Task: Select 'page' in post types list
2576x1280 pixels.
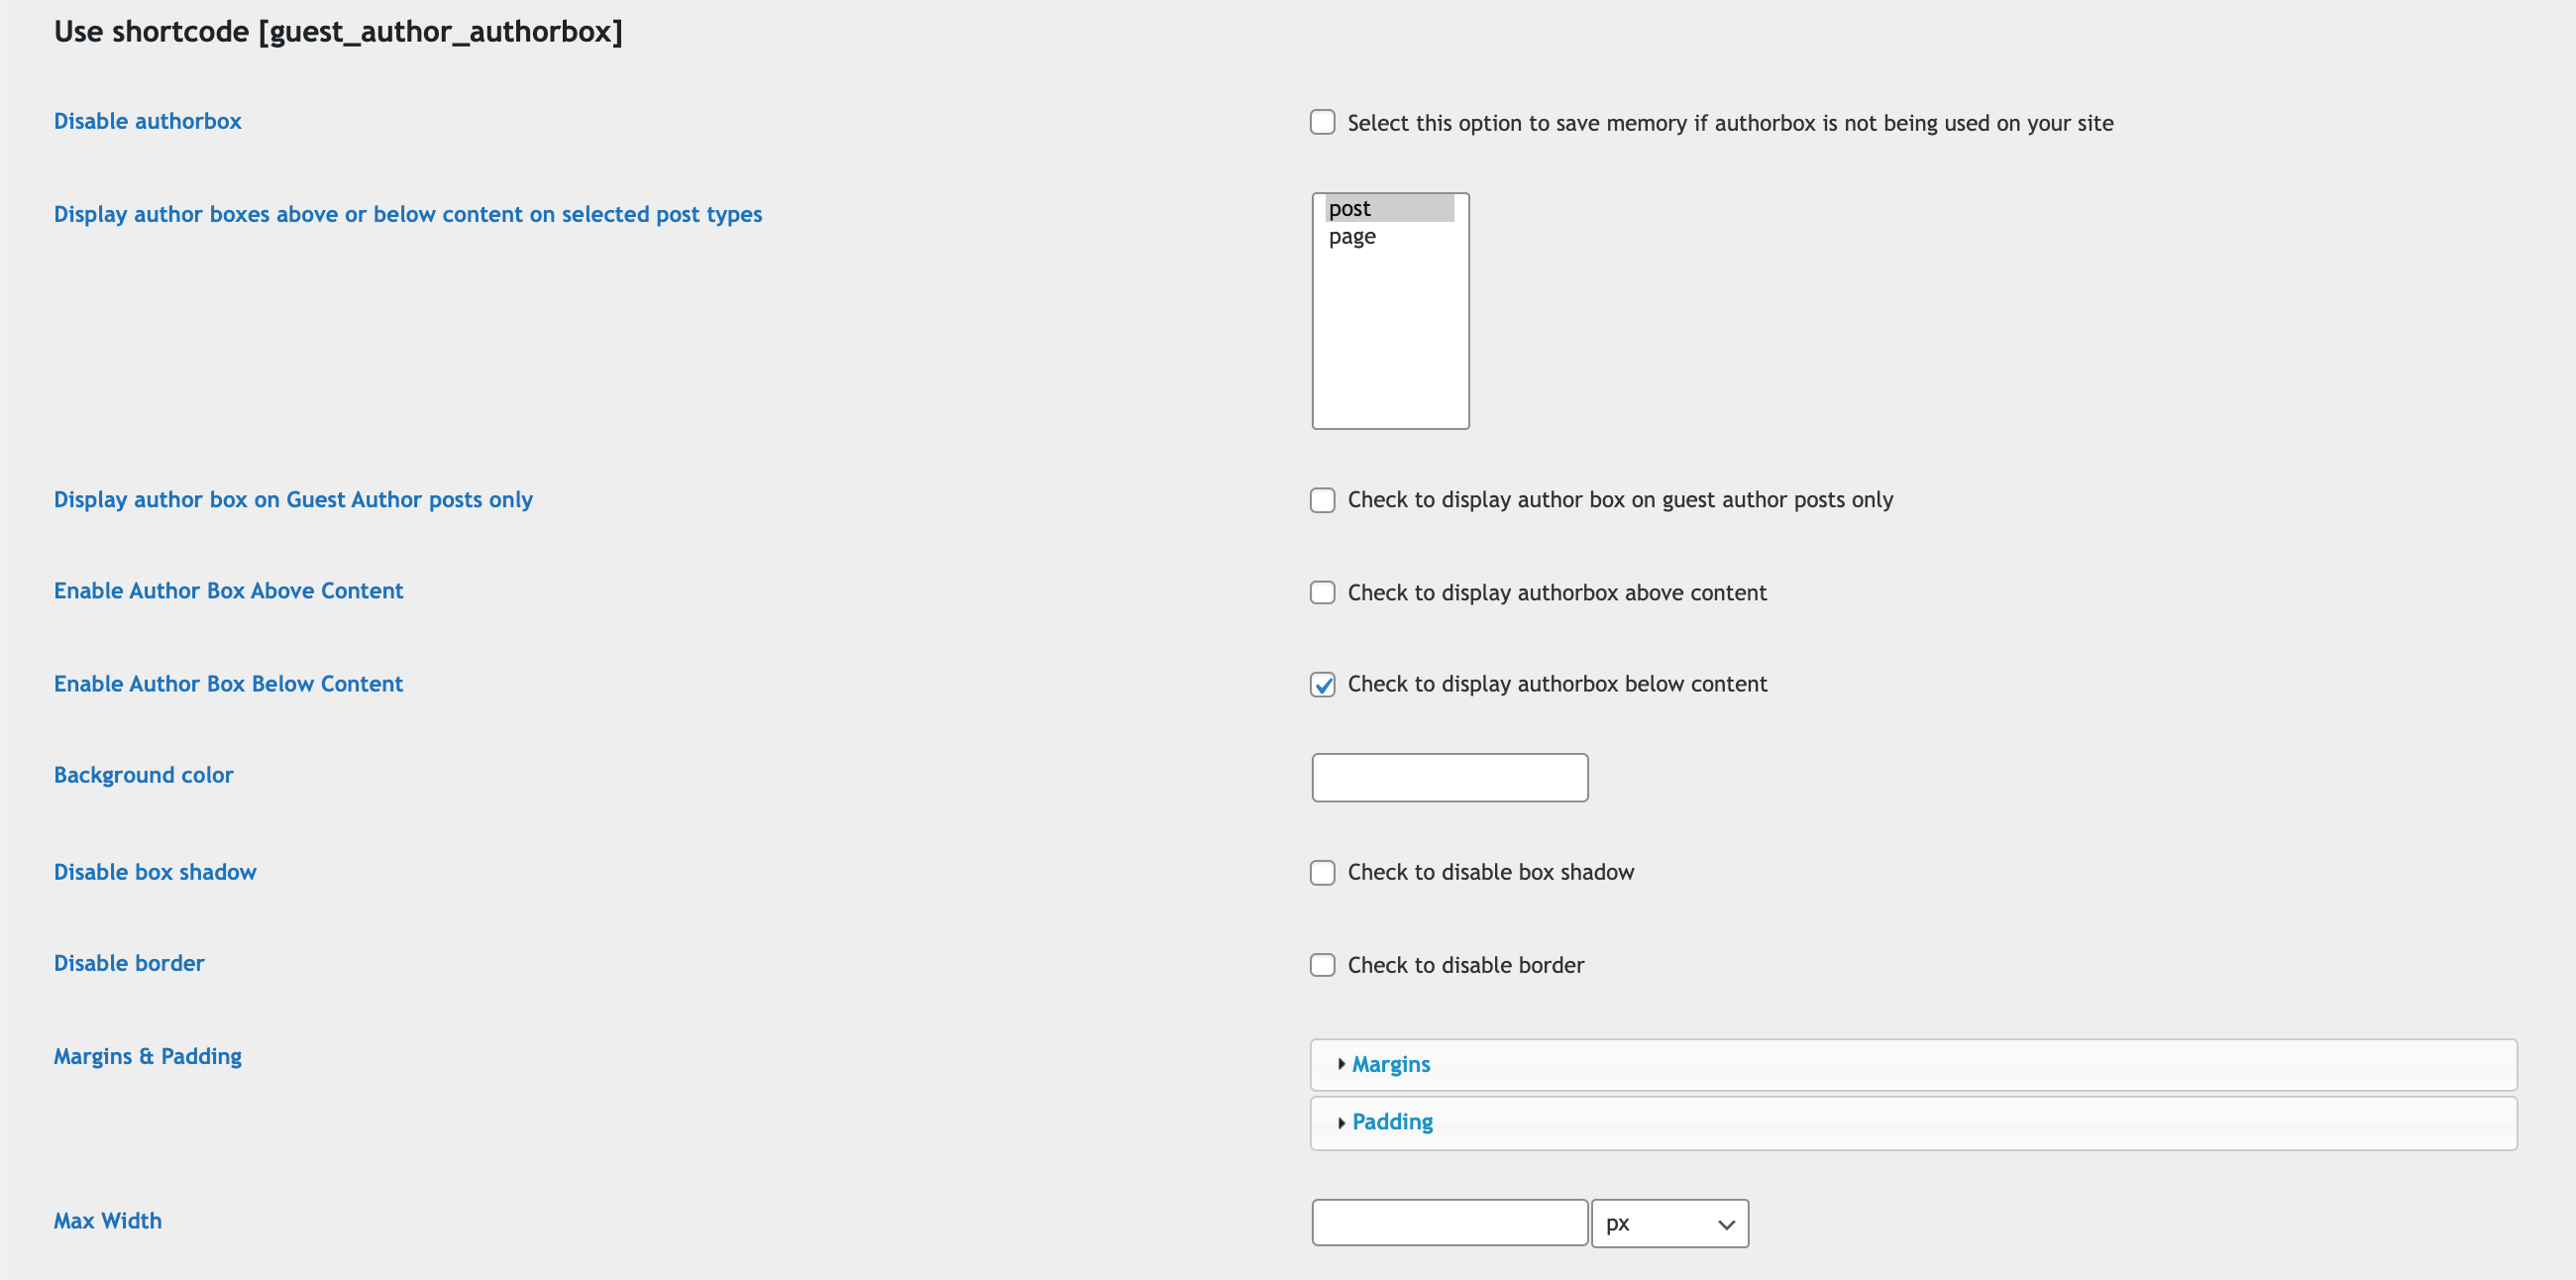Action: pos(1389,236)
